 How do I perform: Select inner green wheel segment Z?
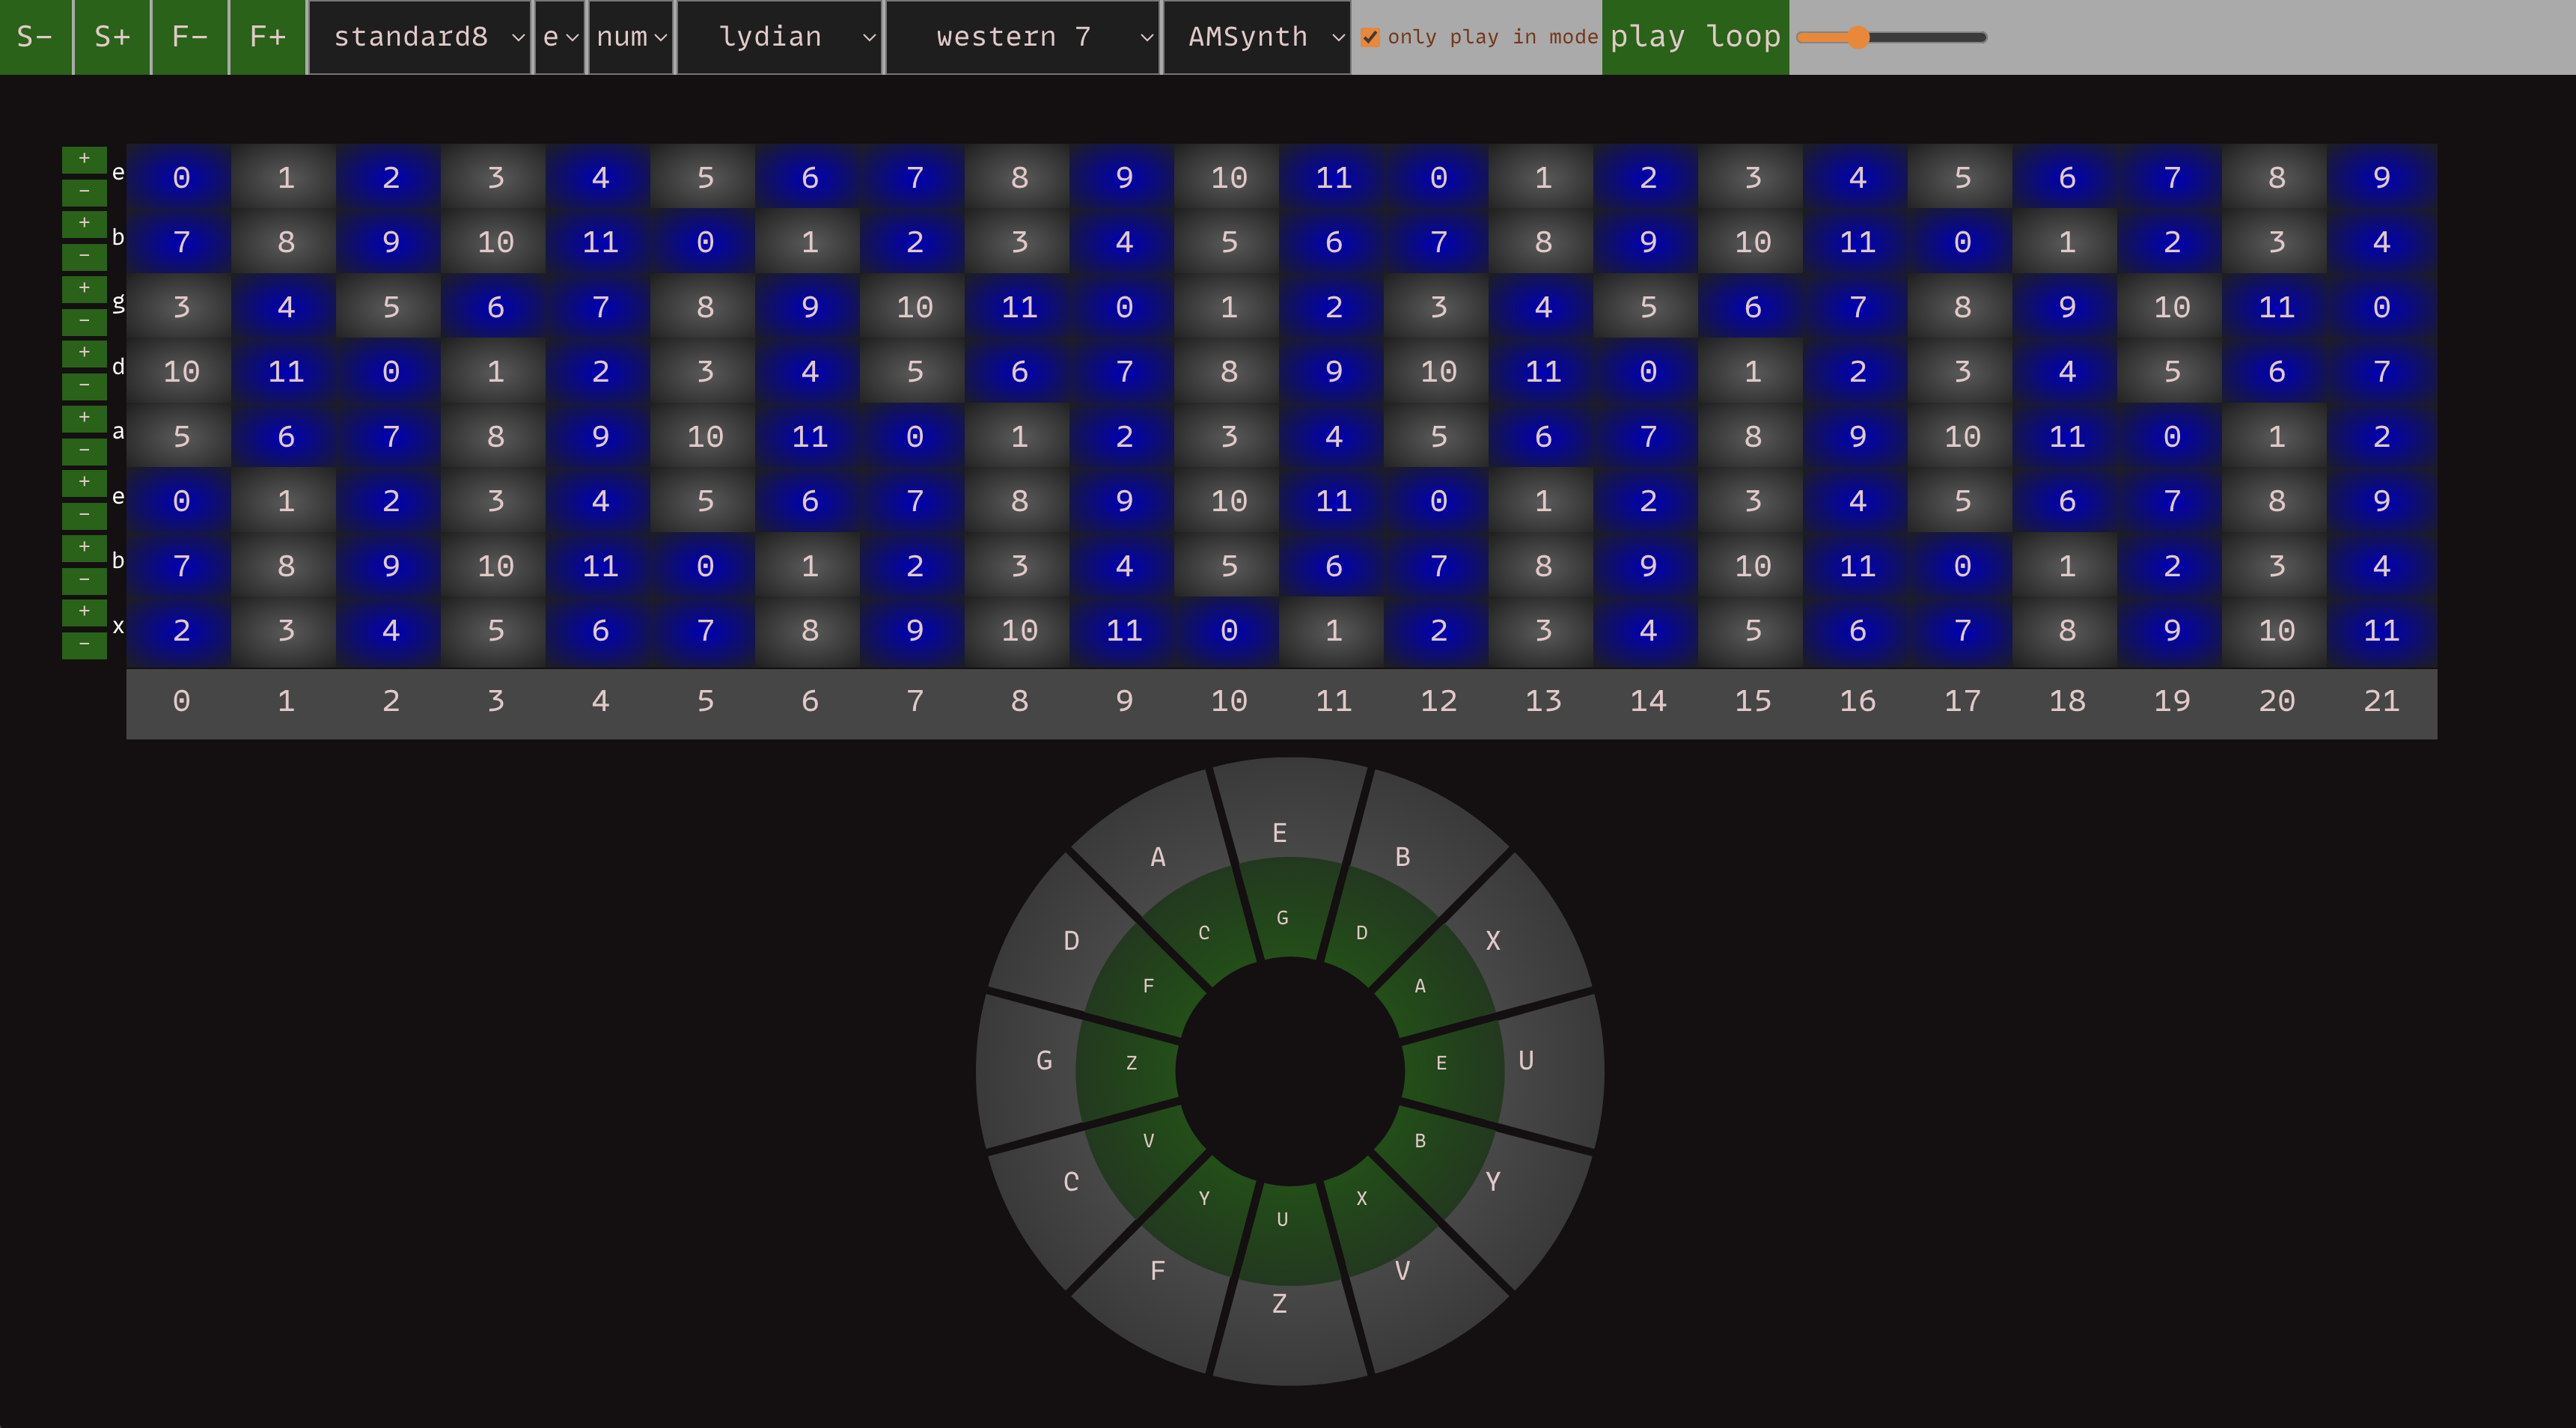1131,1063
